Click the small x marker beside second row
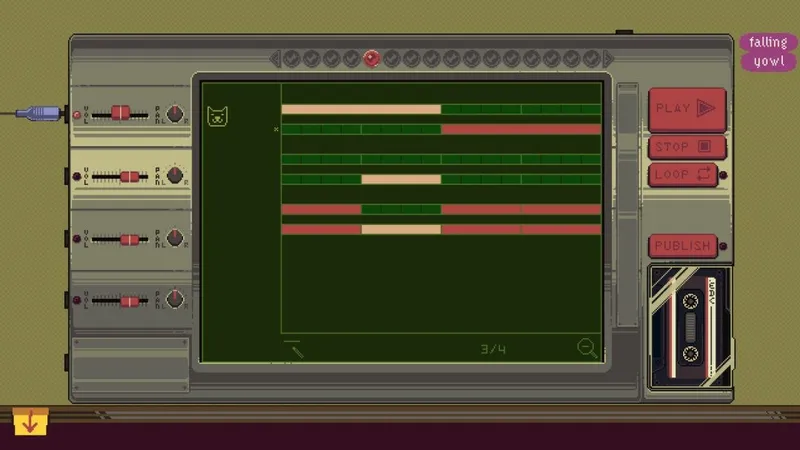The image size is (800, 450). click(x=276, y=130)
